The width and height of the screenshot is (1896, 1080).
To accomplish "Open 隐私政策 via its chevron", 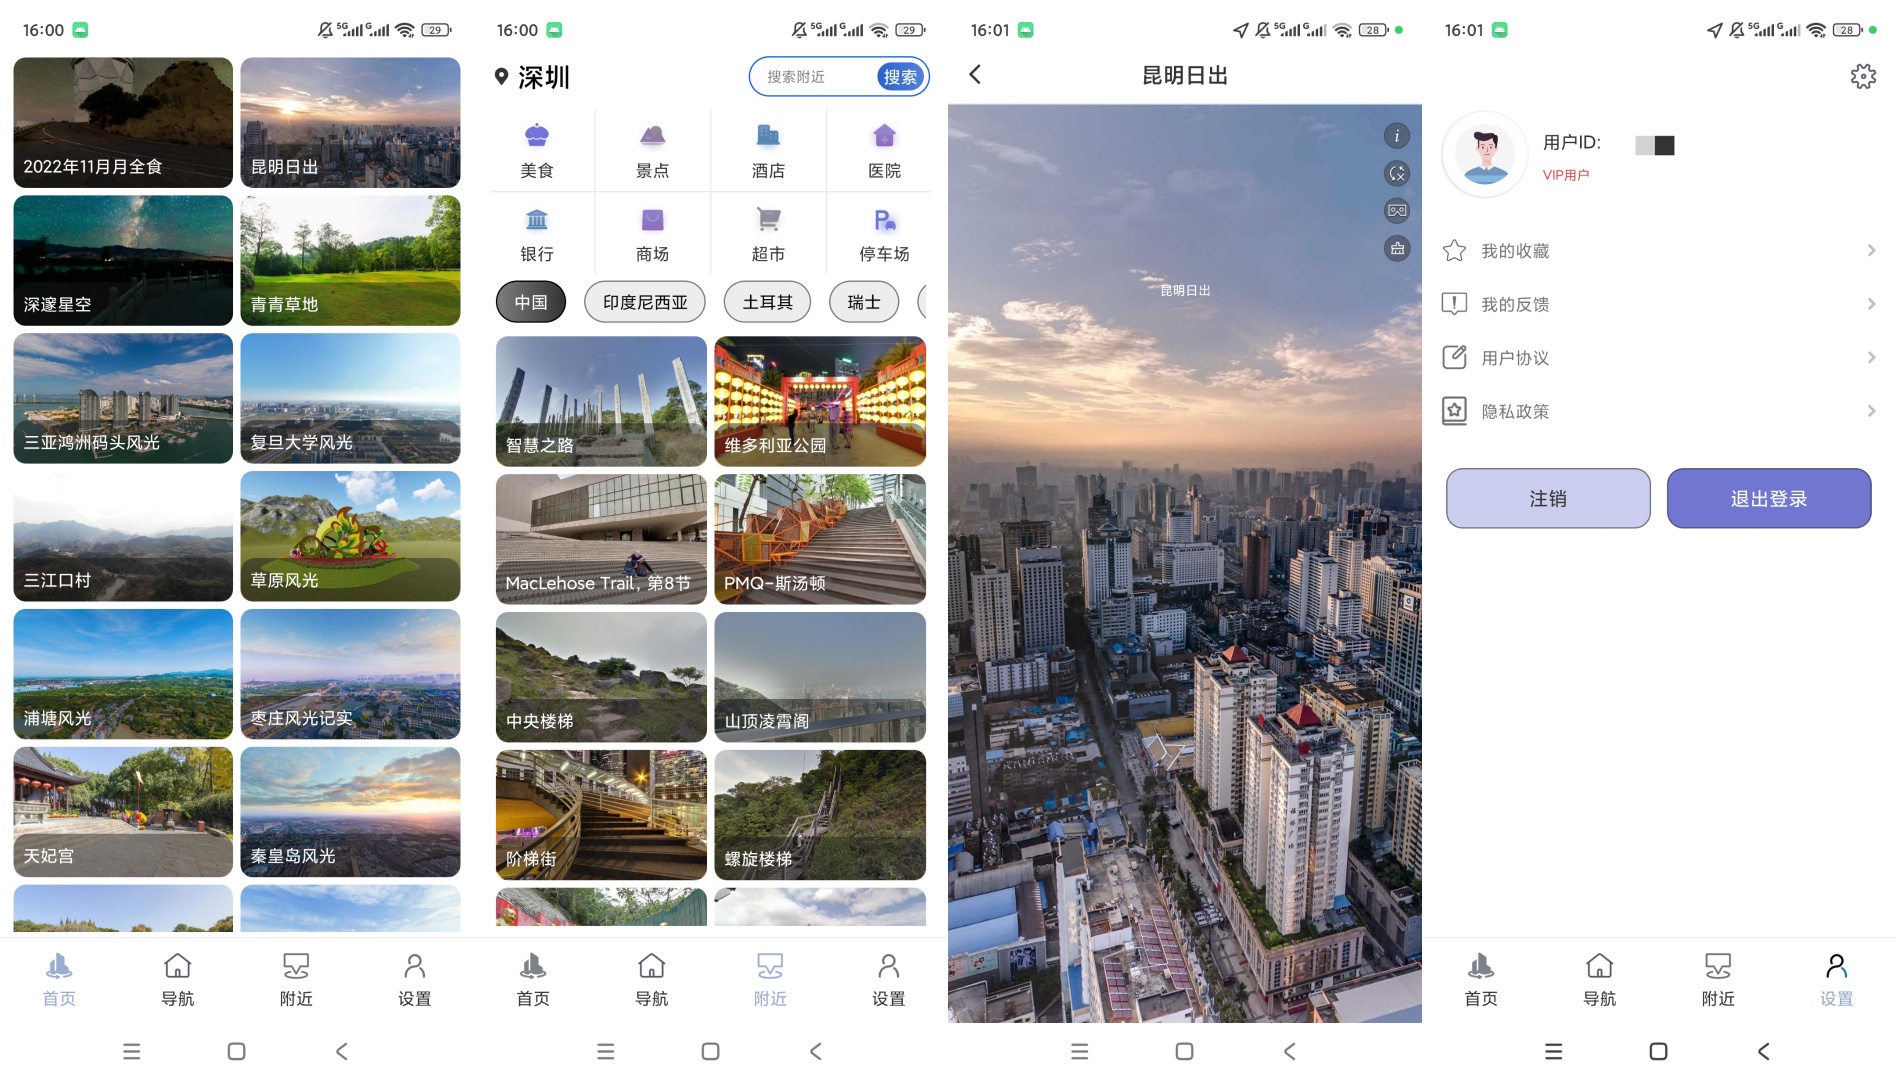I will tap(1871, 411).
